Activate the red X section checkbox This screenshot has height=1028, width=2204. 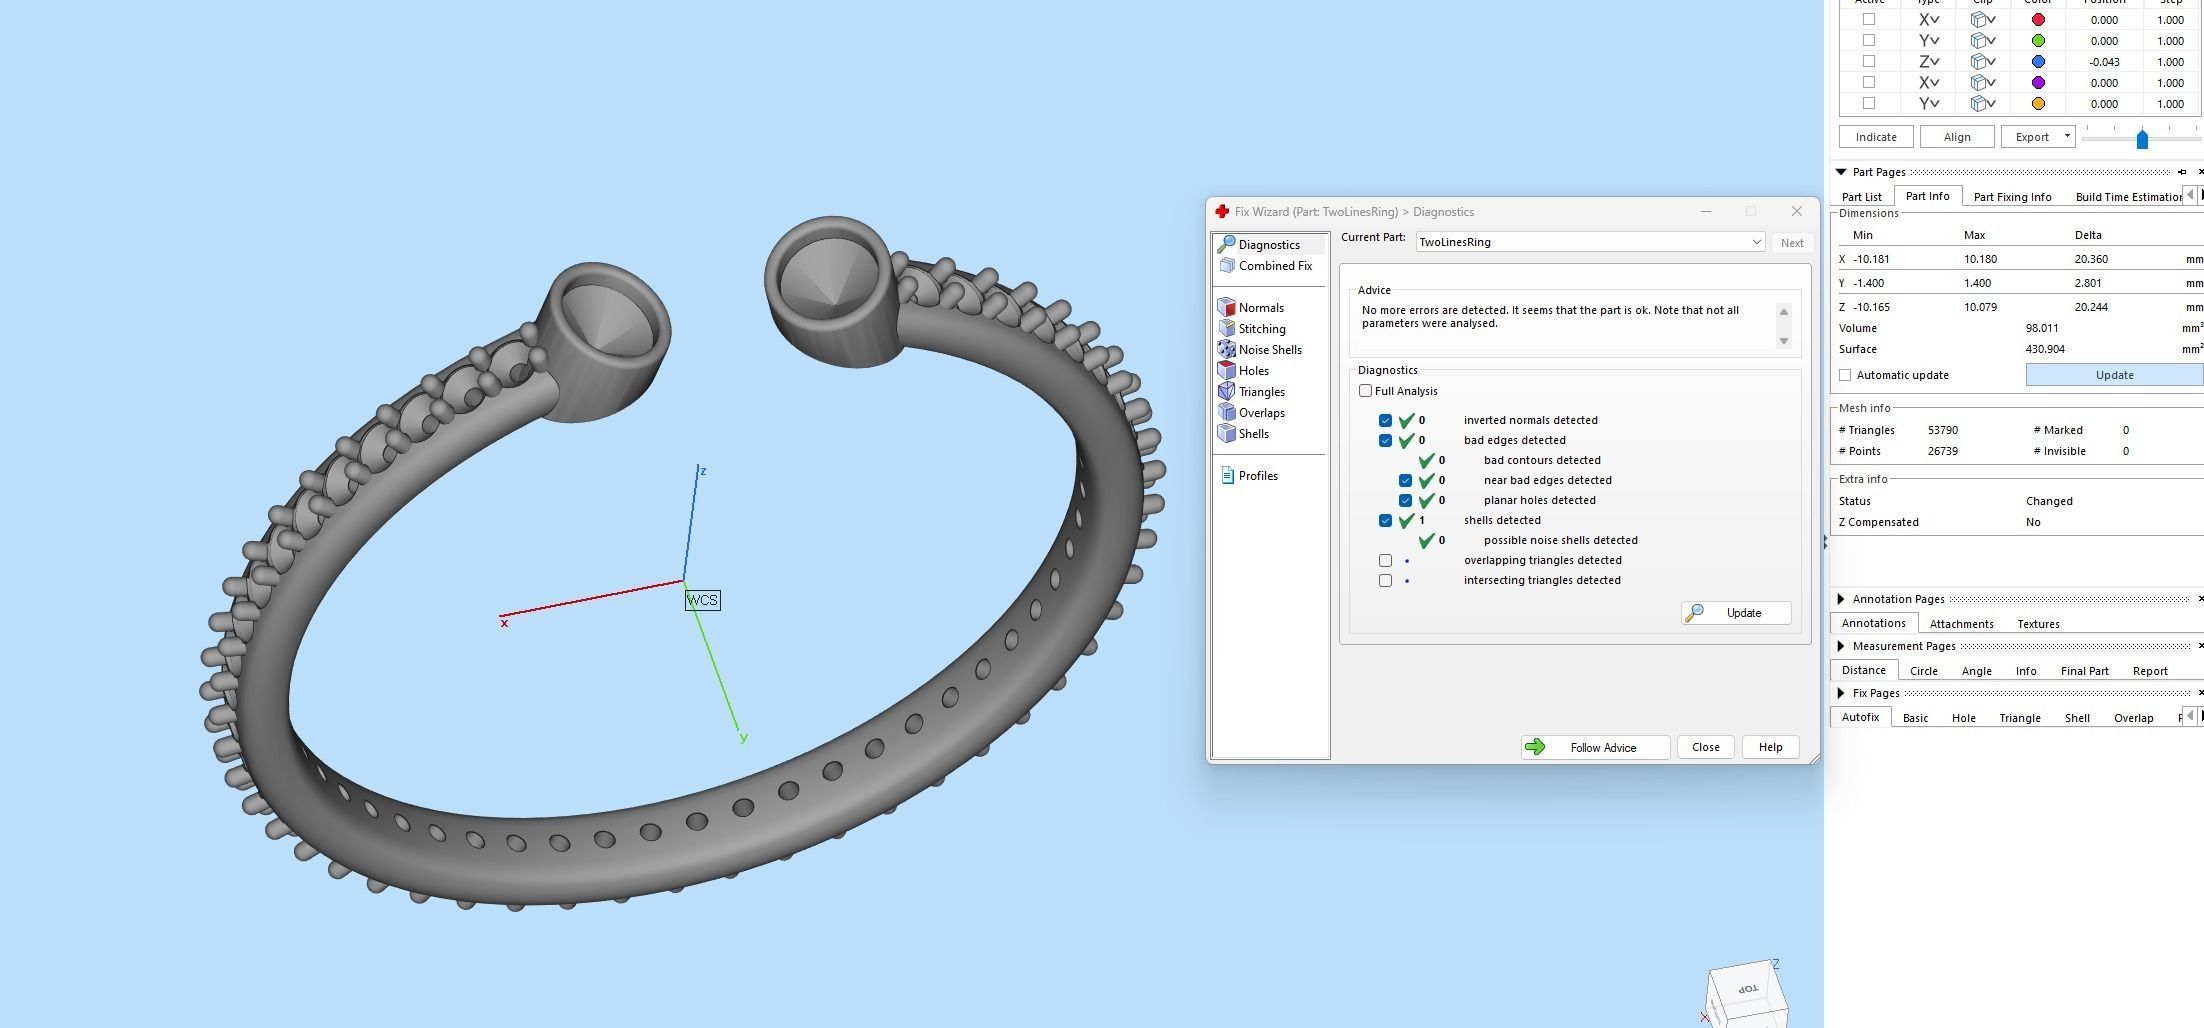(x=1868, y=19)
